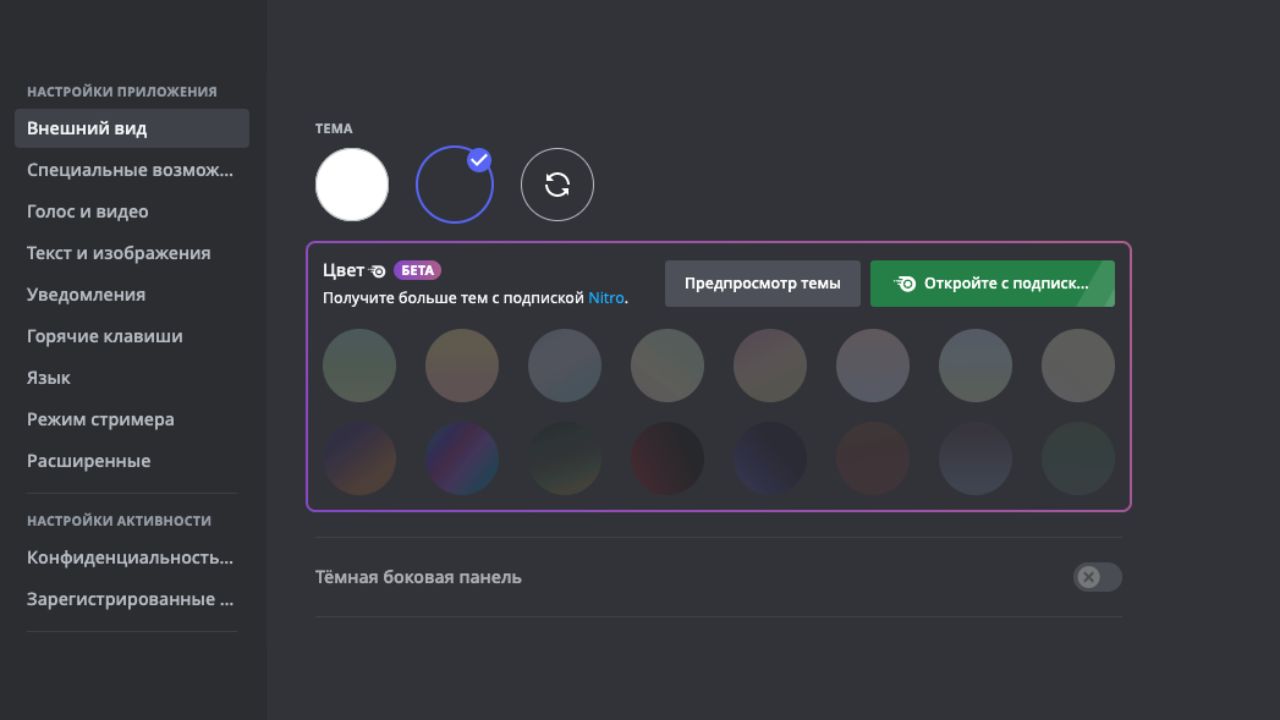1280x720 pixels.
Task: Select the second color theme in bottom row
Action: coord(462,458)
